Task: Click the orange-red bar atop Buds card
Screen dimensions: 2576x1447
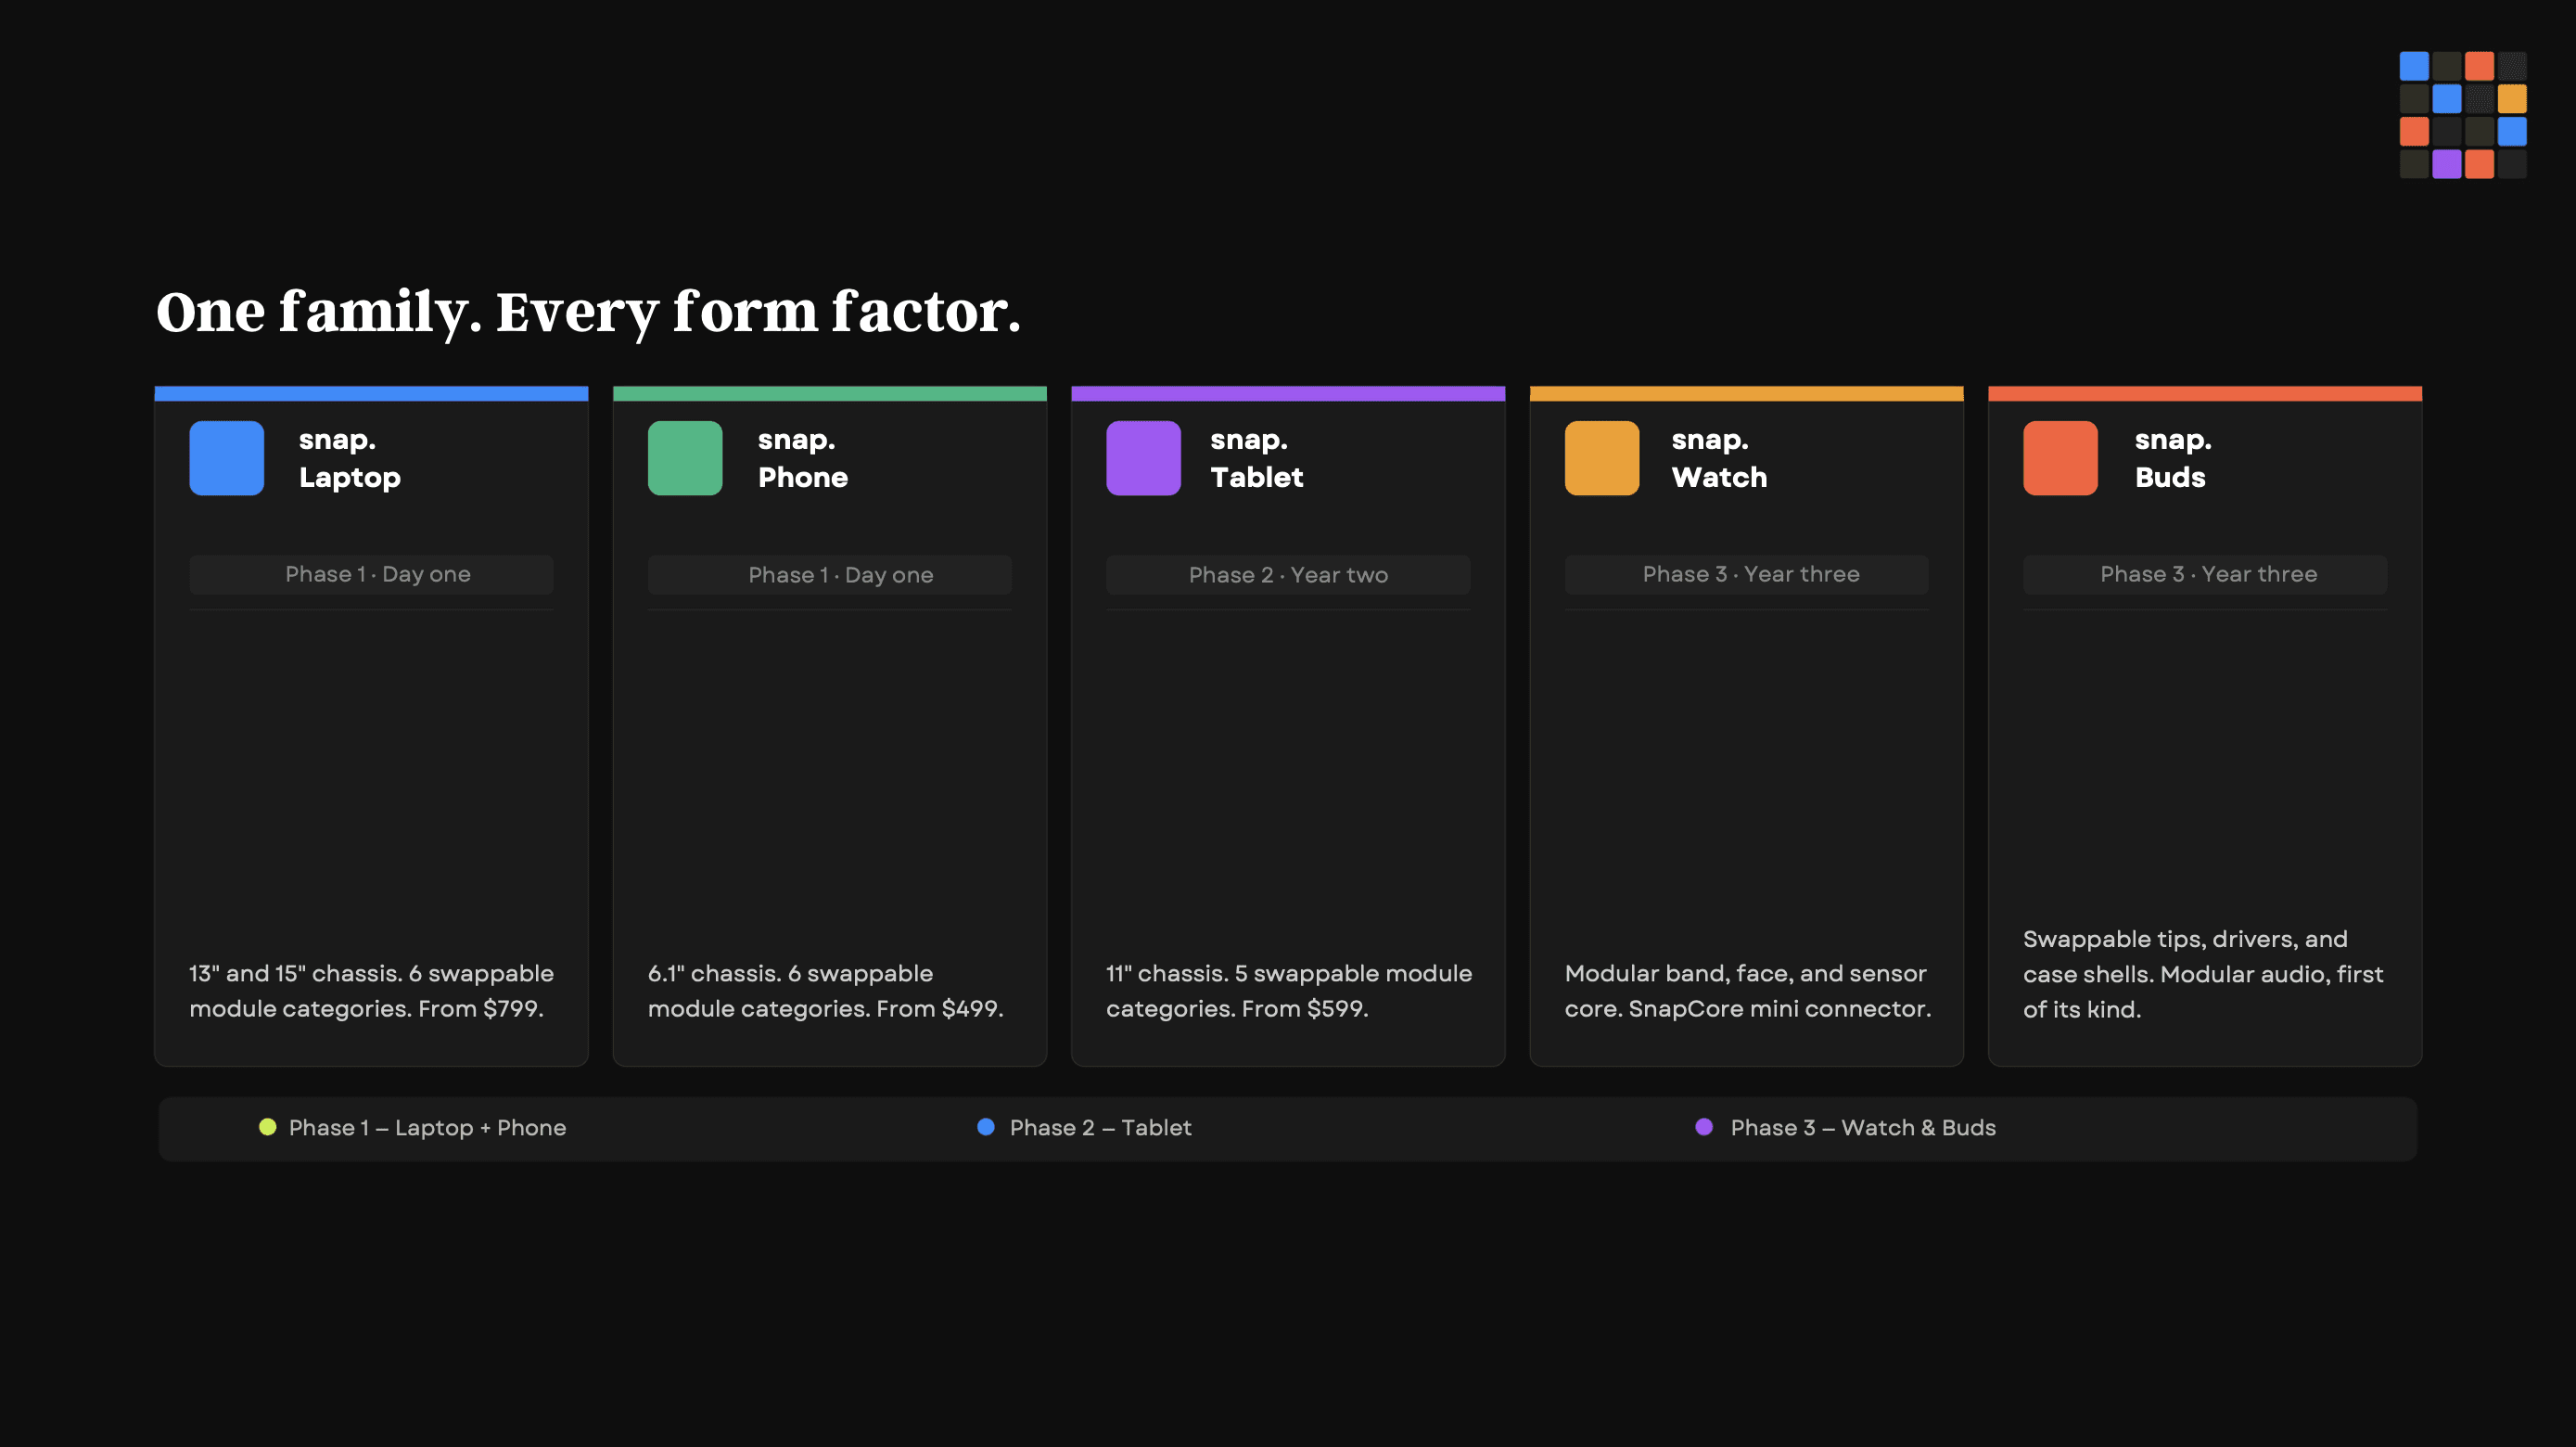Action: [x=2205, y=394]
